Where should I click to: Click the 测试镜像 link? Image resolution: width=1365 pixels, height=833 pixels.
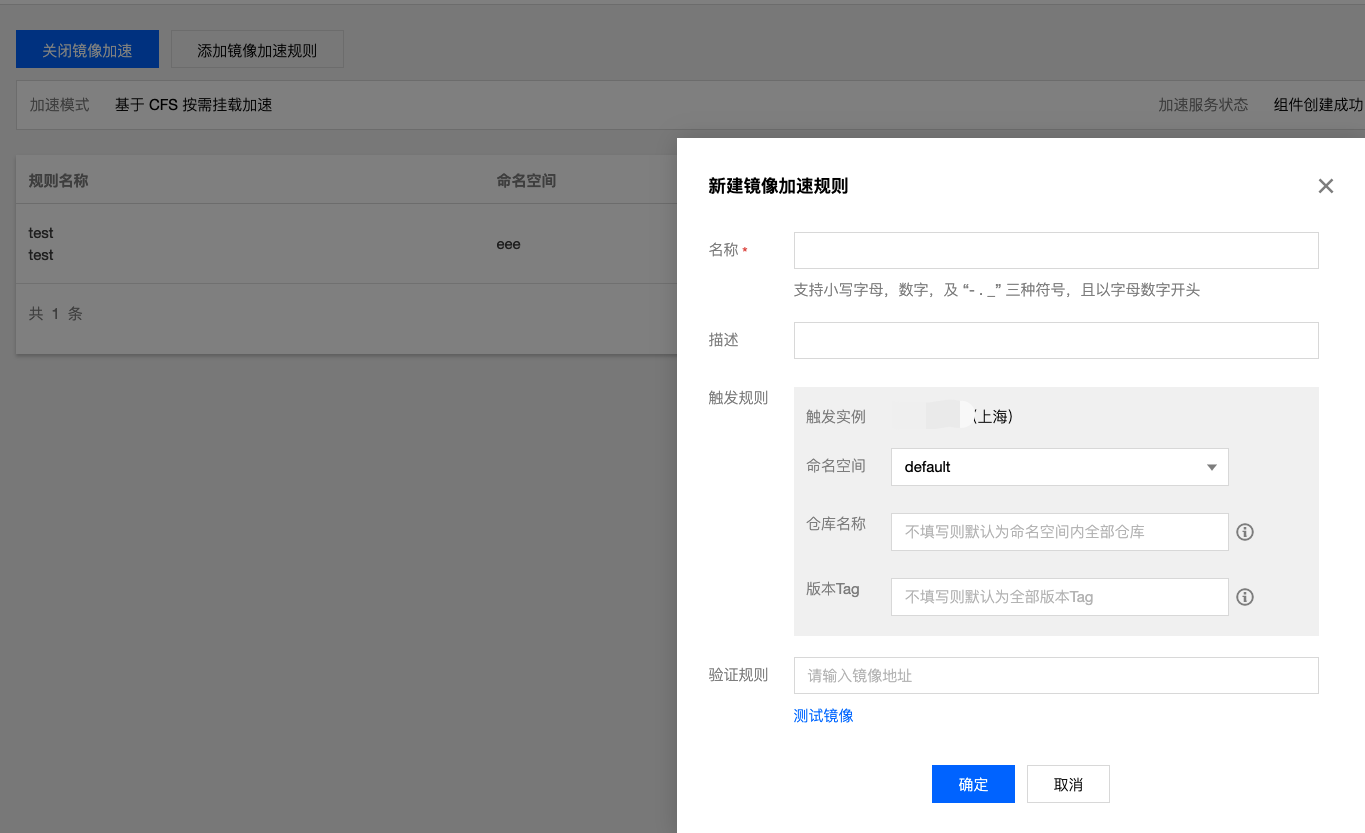(x=823, y=716)
